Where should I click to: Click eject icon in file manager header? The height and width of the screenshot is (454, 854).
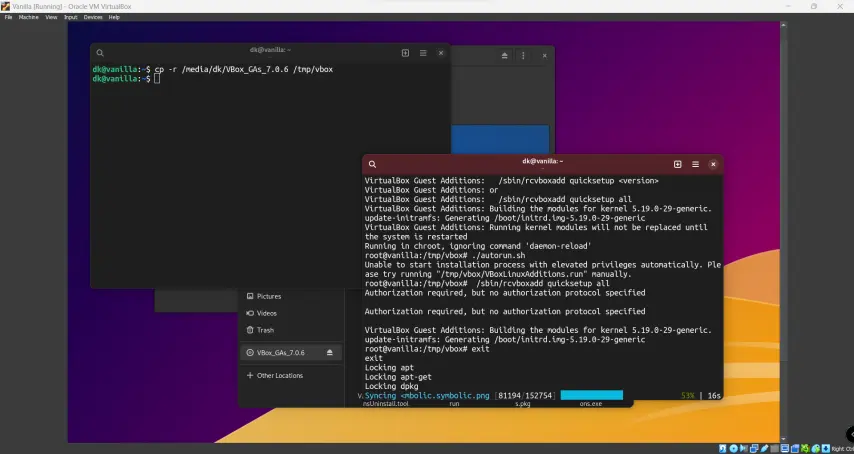[504, 56]
